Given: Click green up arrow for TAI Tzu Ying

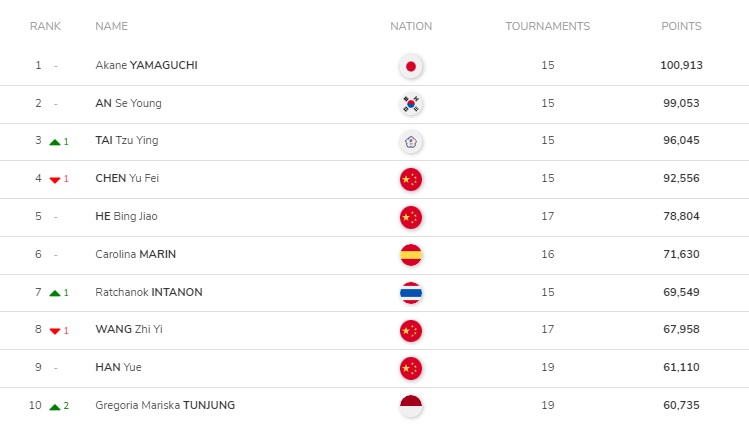Looking at the screenshot, I should (55, 142).
